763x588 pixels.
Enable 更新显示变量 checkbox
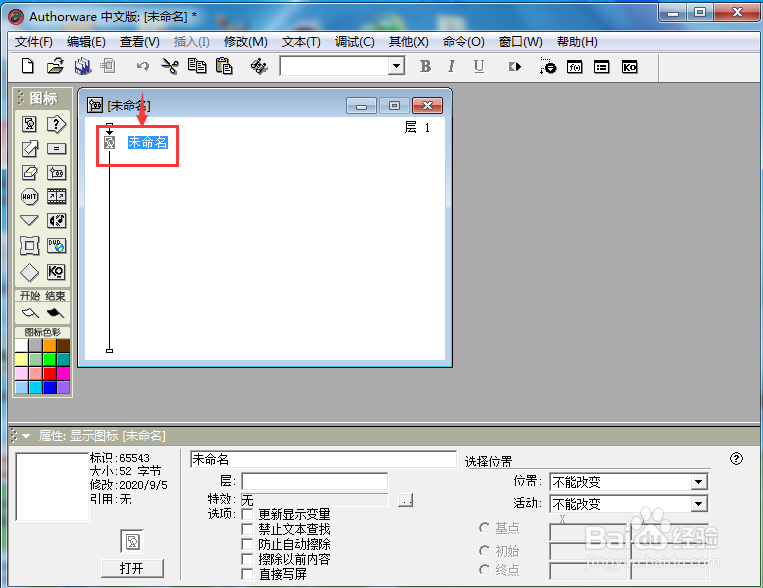pos(247,514)
